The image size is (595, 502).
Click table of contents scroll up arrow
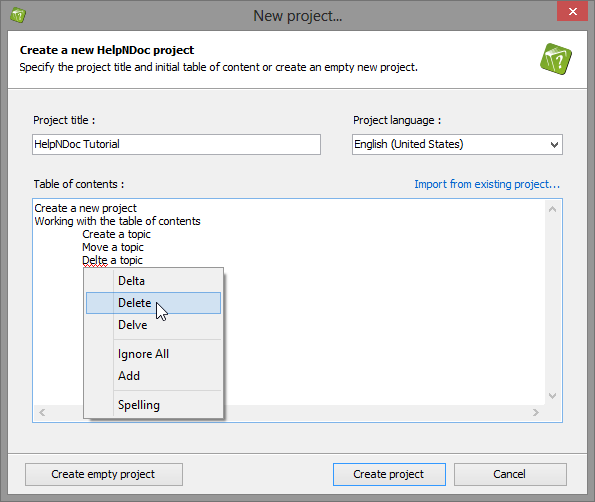552,209
